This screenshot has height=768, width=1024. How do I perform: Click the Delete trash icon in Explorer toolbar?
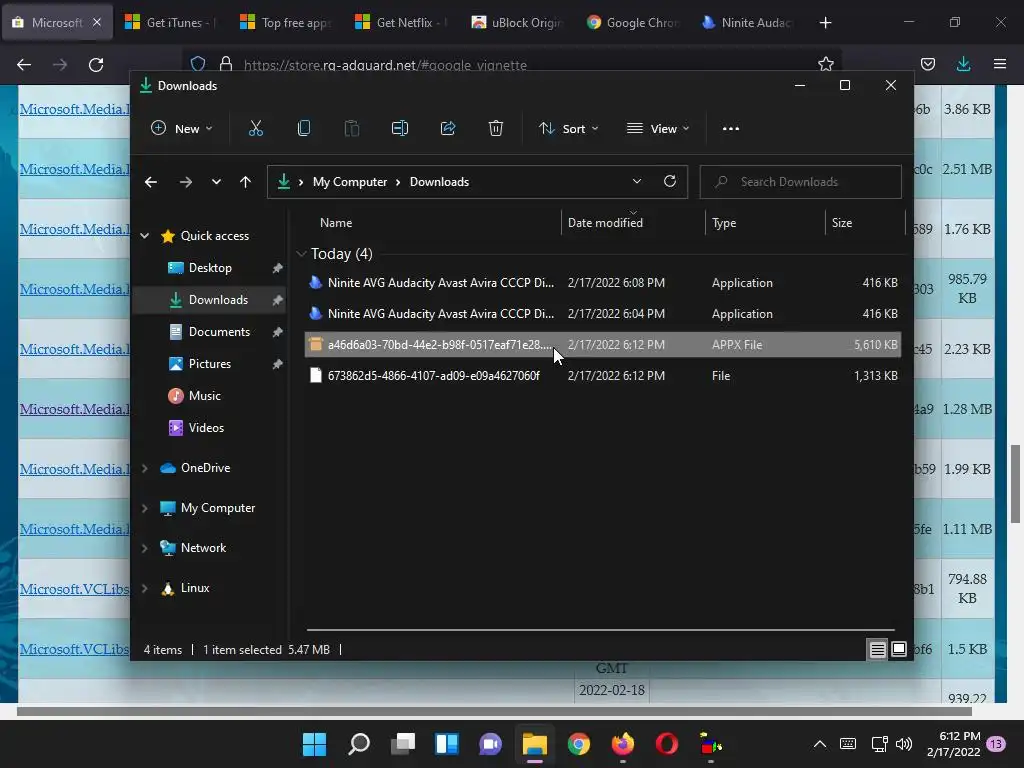pyautogui.click(x=496, y=129)
